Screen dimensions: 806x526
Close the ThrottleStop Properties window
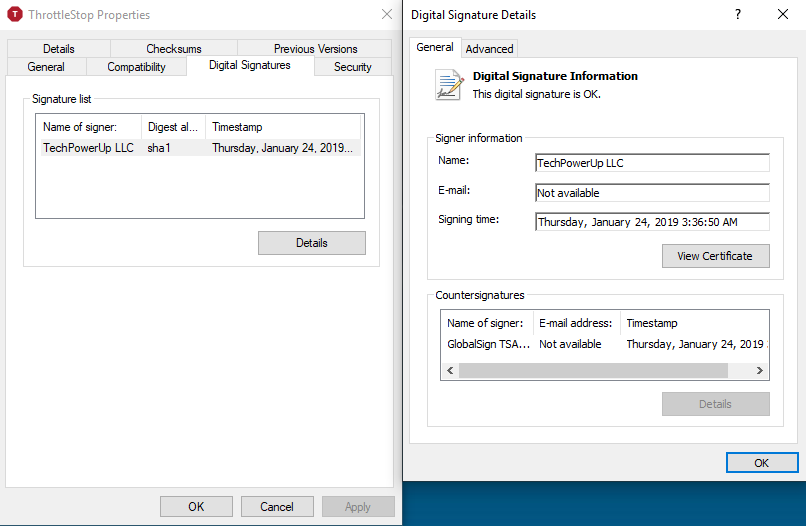pos(387,15)
